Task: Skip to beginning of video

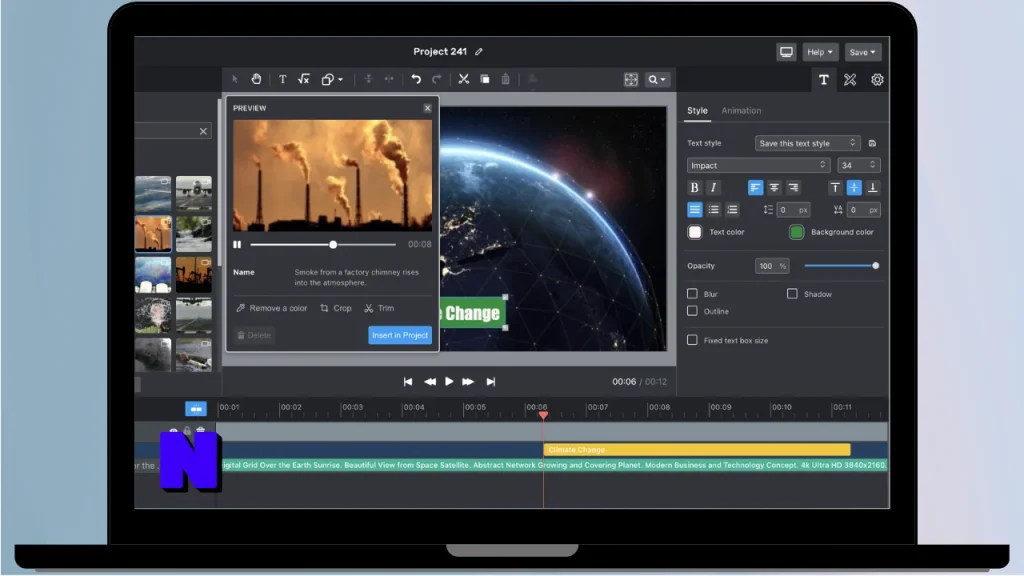Action: (x=408, y=381)
